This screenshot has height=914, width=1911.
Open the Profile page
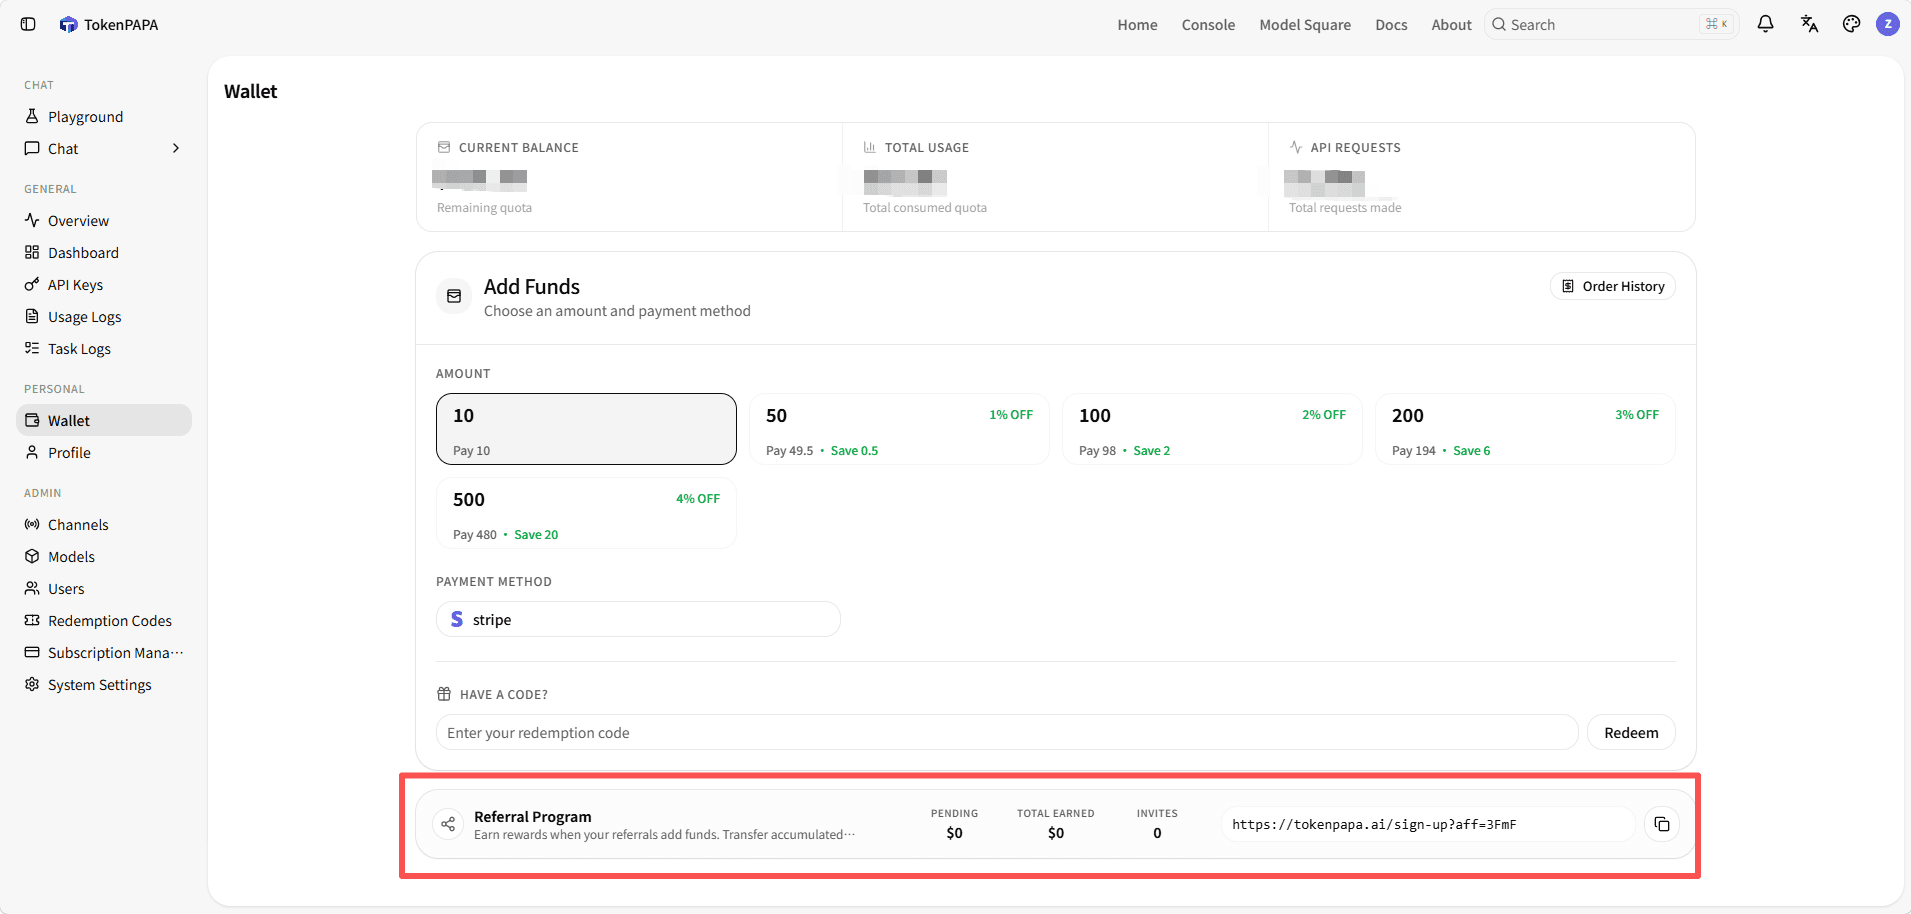click(104, 452)
